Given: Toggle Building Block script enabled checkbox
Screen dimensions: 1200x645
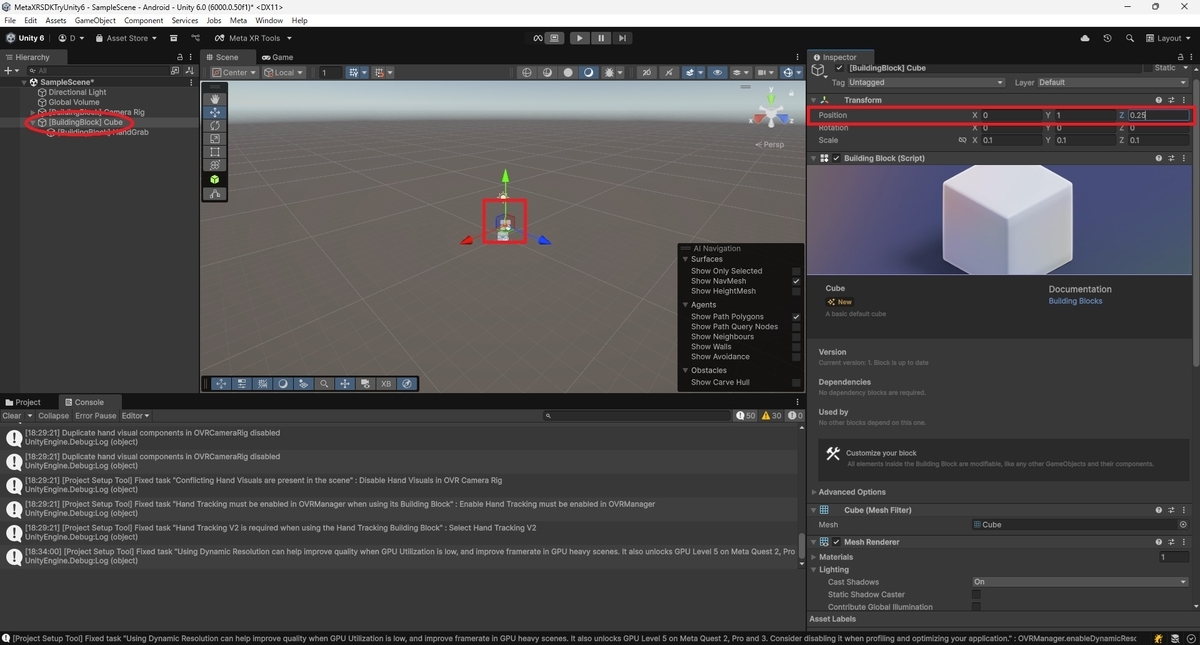Looking at the screenshot, I should click(x=836, y=158).
